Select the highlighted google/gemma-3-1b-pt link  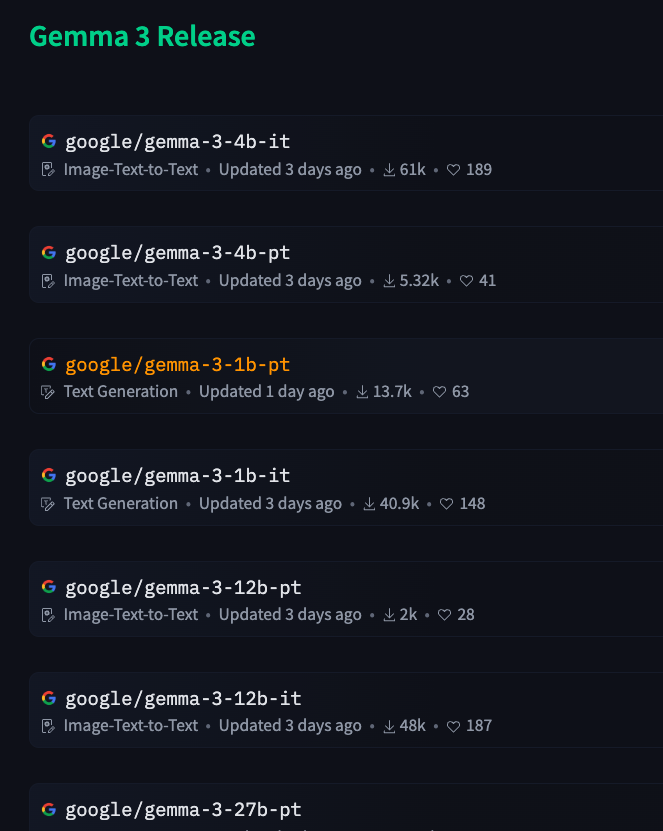pyautogui.click(x=178, y=365)
